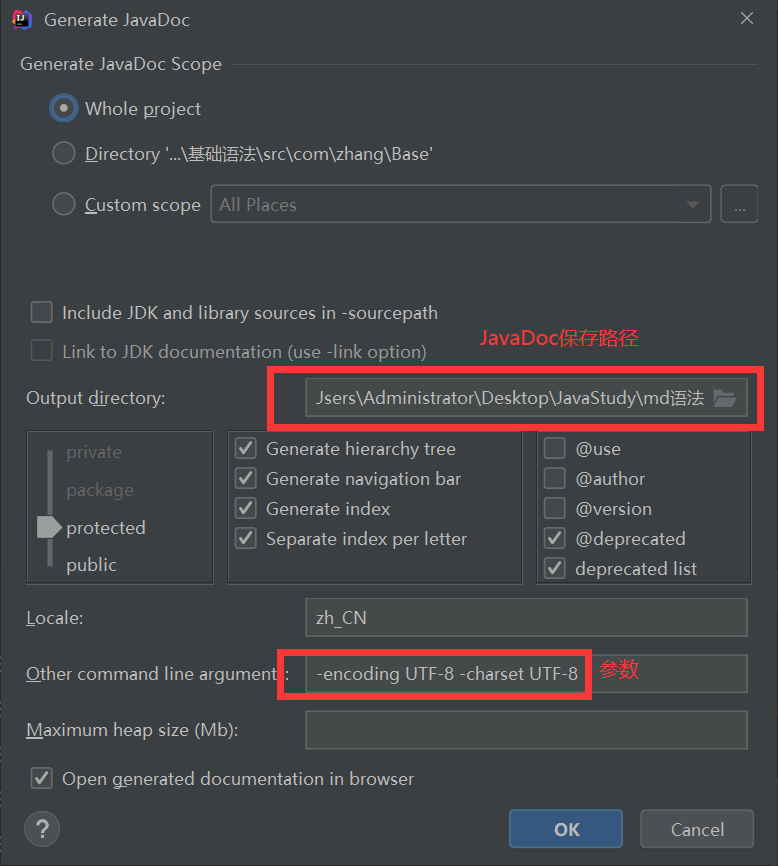778x866 pixels.
Task: Click the Locale field containing zh_CN
Action: pyautogui.click(x=525, y=618)
